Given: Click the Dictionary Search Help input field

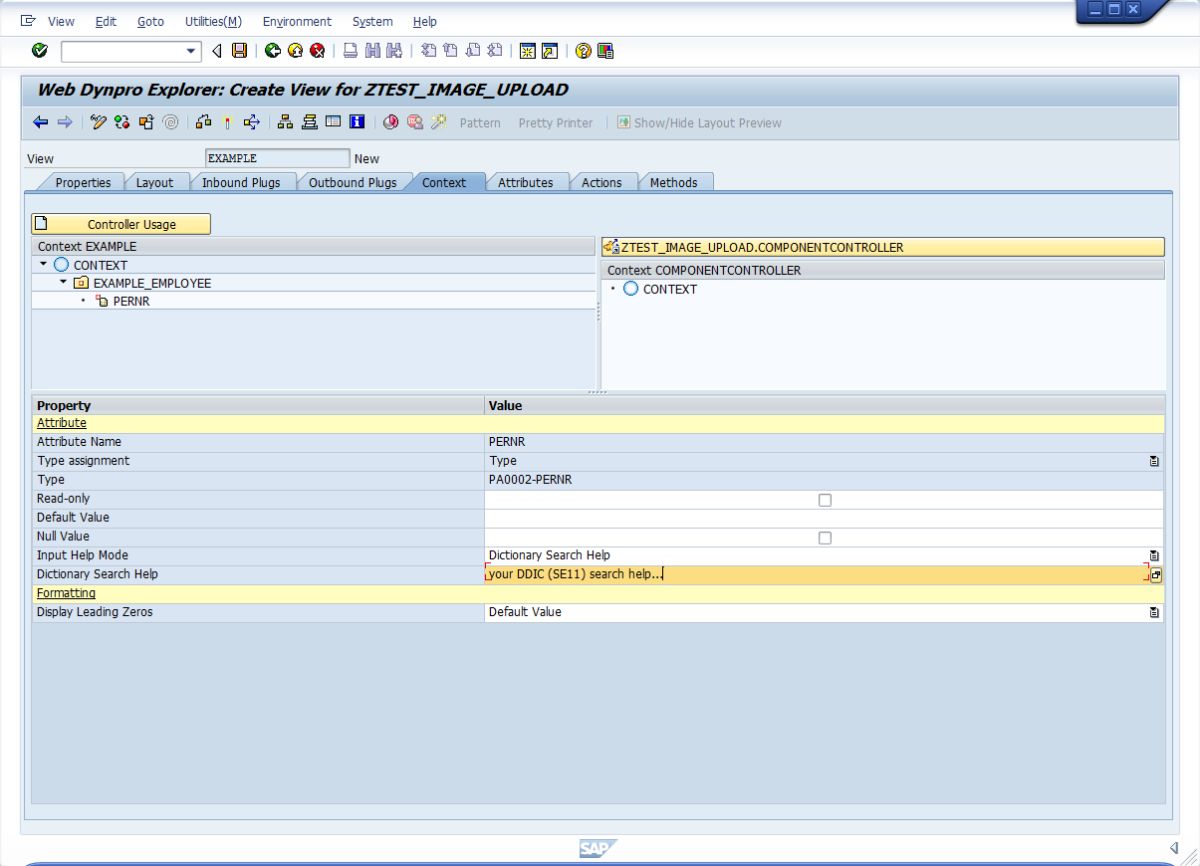Looking at the screenshot, I should tap(815, 575).
